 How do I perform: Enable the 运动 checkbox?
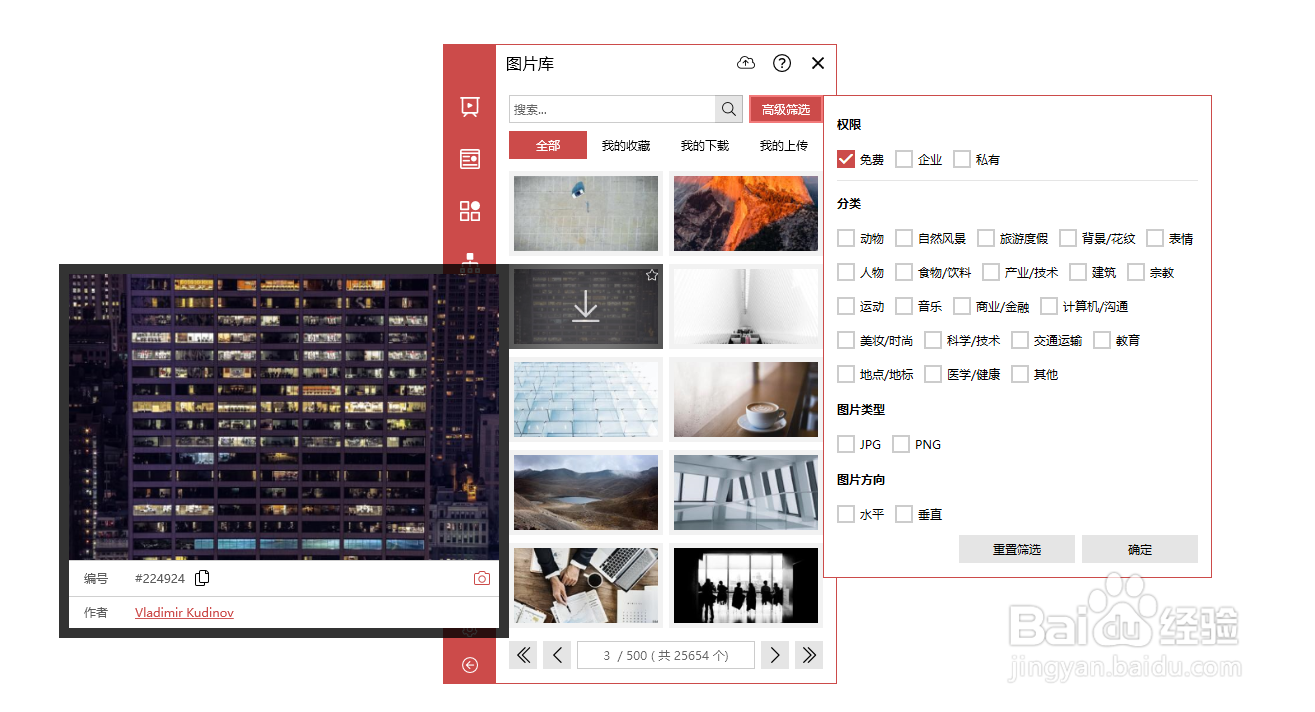(x=846, y=306)
